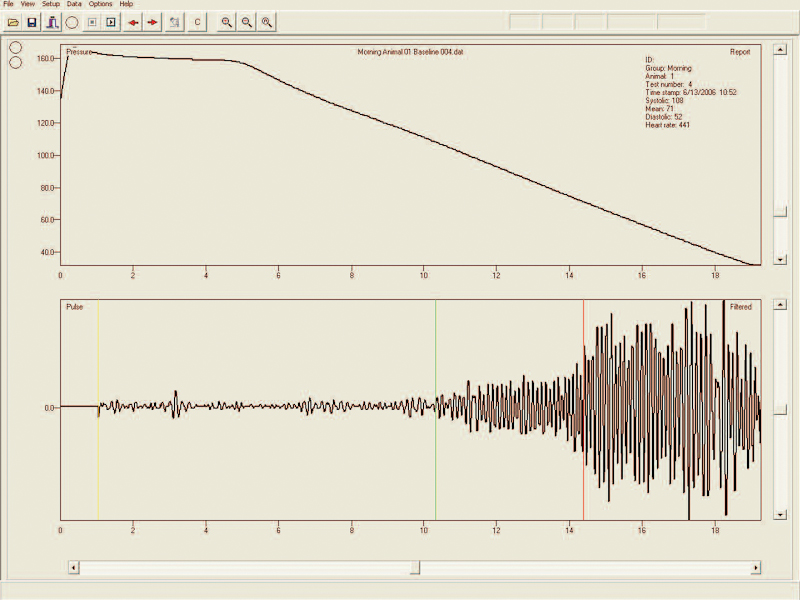
Task: Click the grayed-out toolbar icon beside the C button
Action: tap(174, 22)
